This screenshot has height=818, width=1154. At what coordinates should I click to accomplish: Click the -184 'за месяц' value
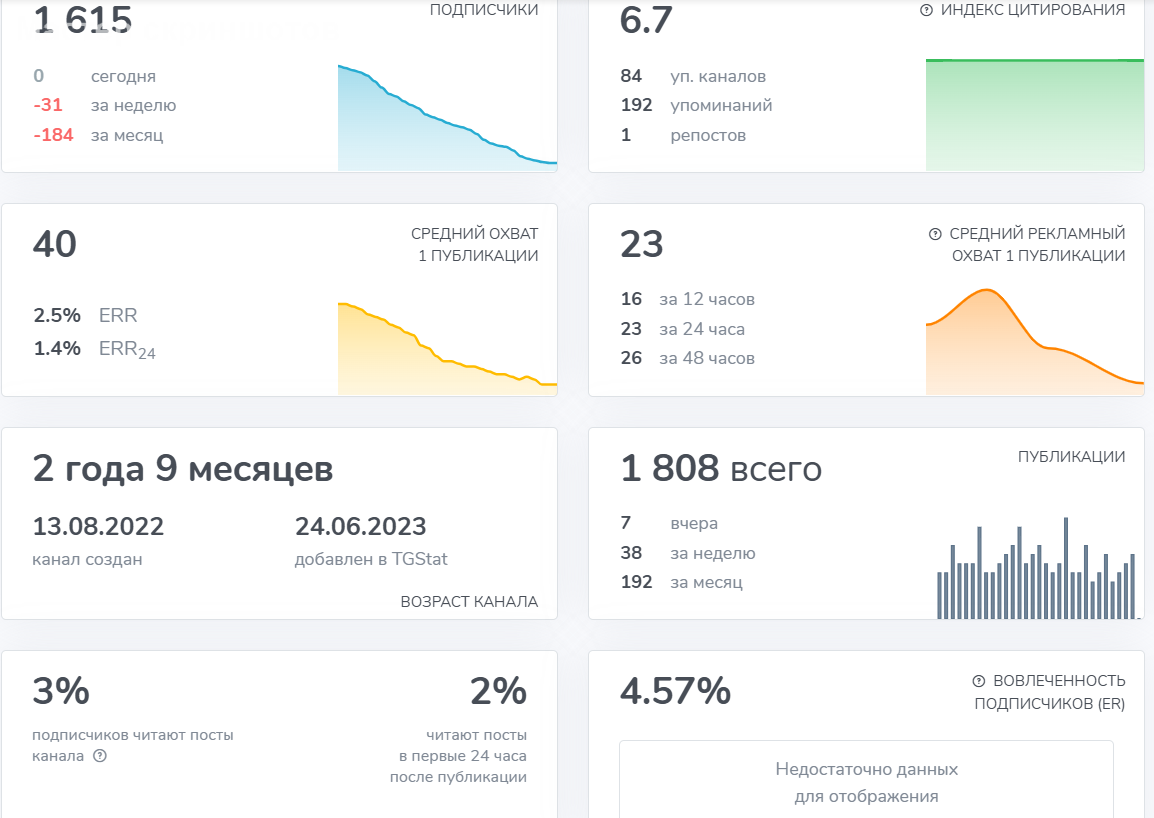53,135
